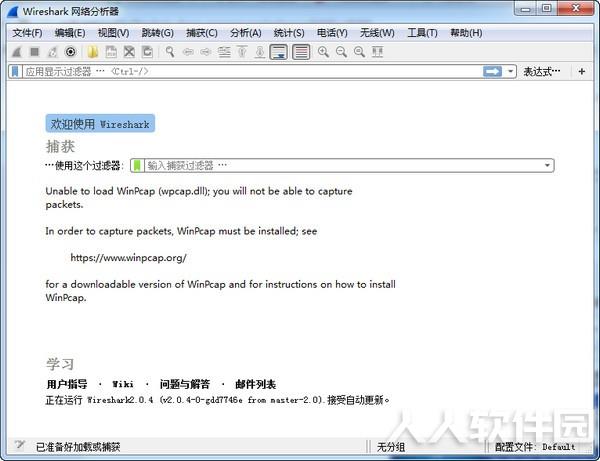Click the display filter input field
The width and height of the screenshot is (600, 461).
253,72
